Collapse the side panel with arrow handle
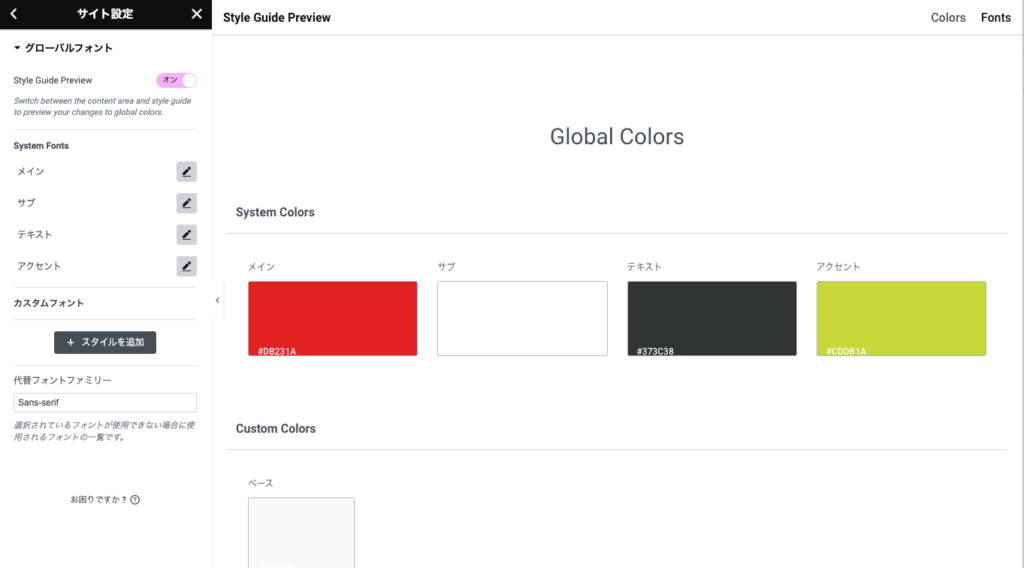1024x568 pixels. [x=218, y=300]
